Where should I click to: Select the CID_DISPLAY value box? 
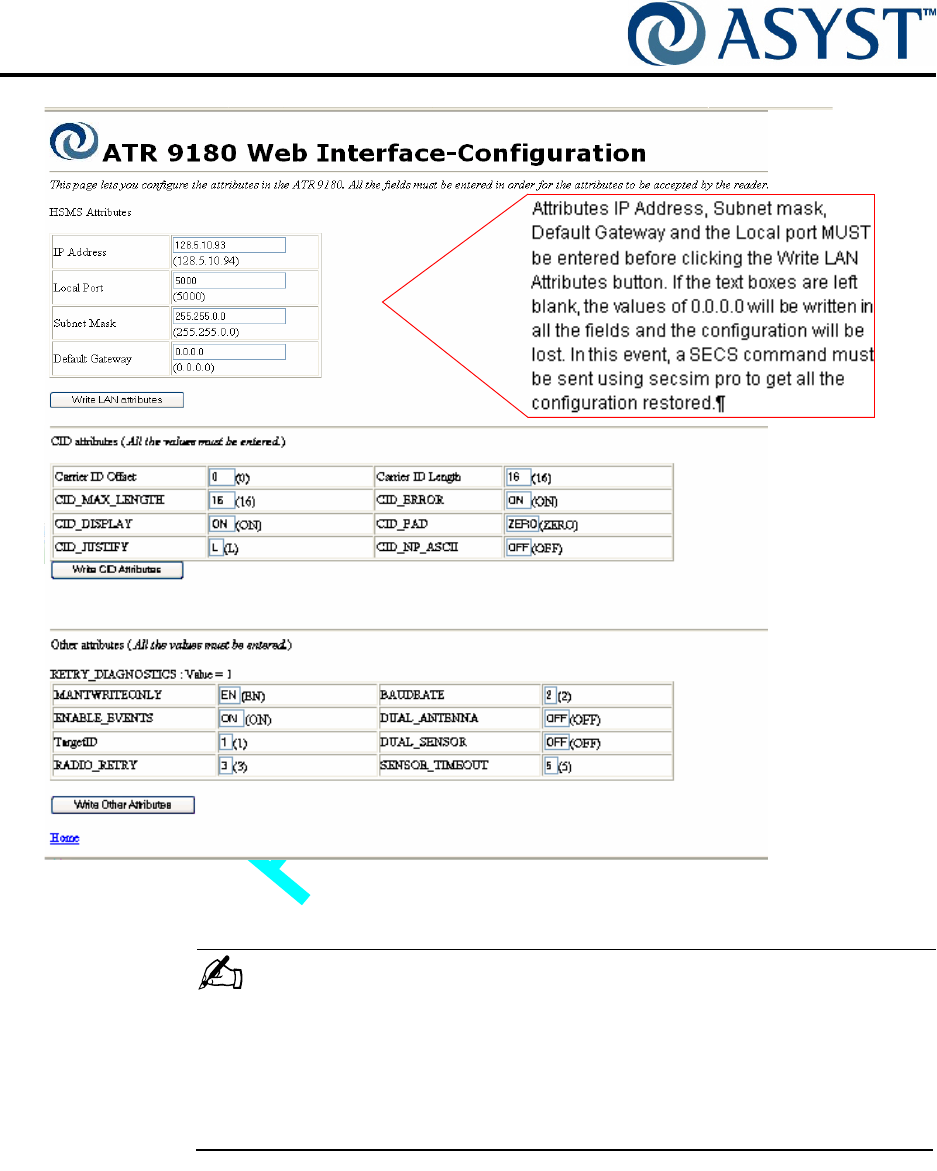tap(222, 524)
